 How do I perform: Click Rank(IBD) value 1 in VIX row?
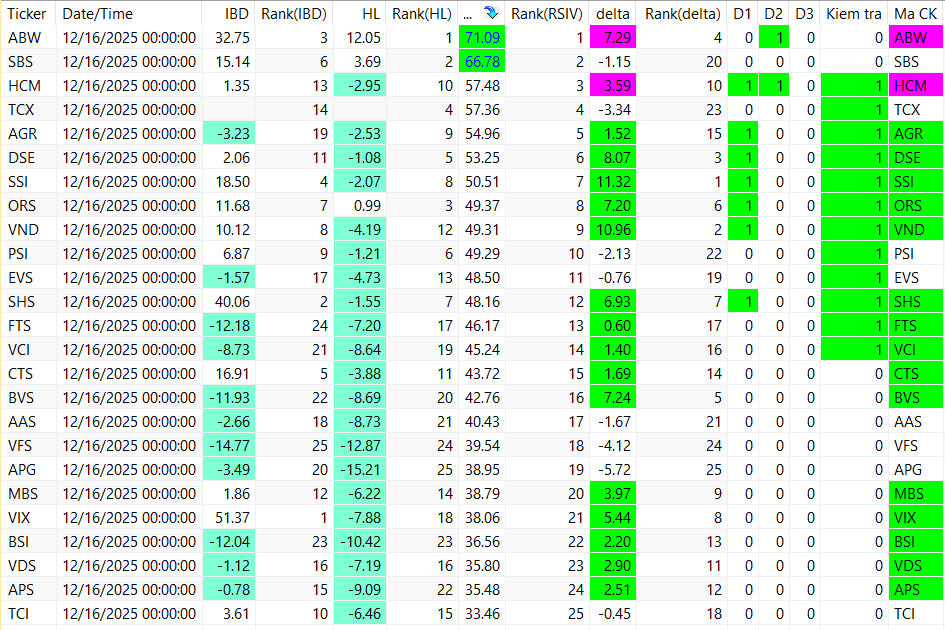coord(324,517)
